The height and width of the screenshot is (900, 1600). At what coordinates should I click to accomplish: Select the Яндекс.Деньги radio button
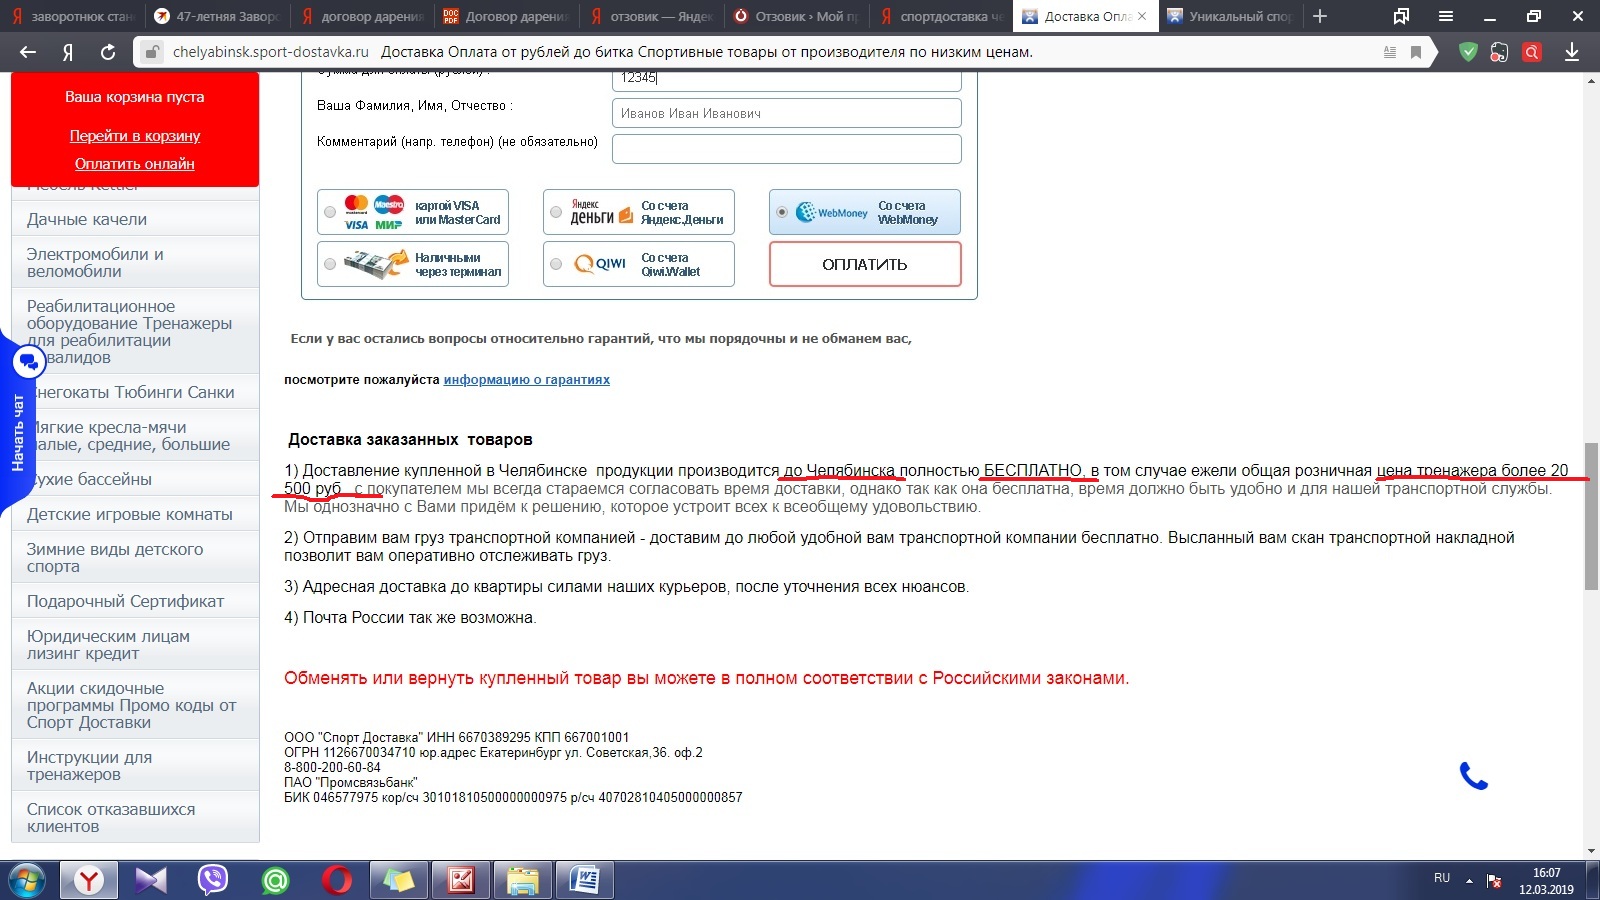(x=556, y=212)
